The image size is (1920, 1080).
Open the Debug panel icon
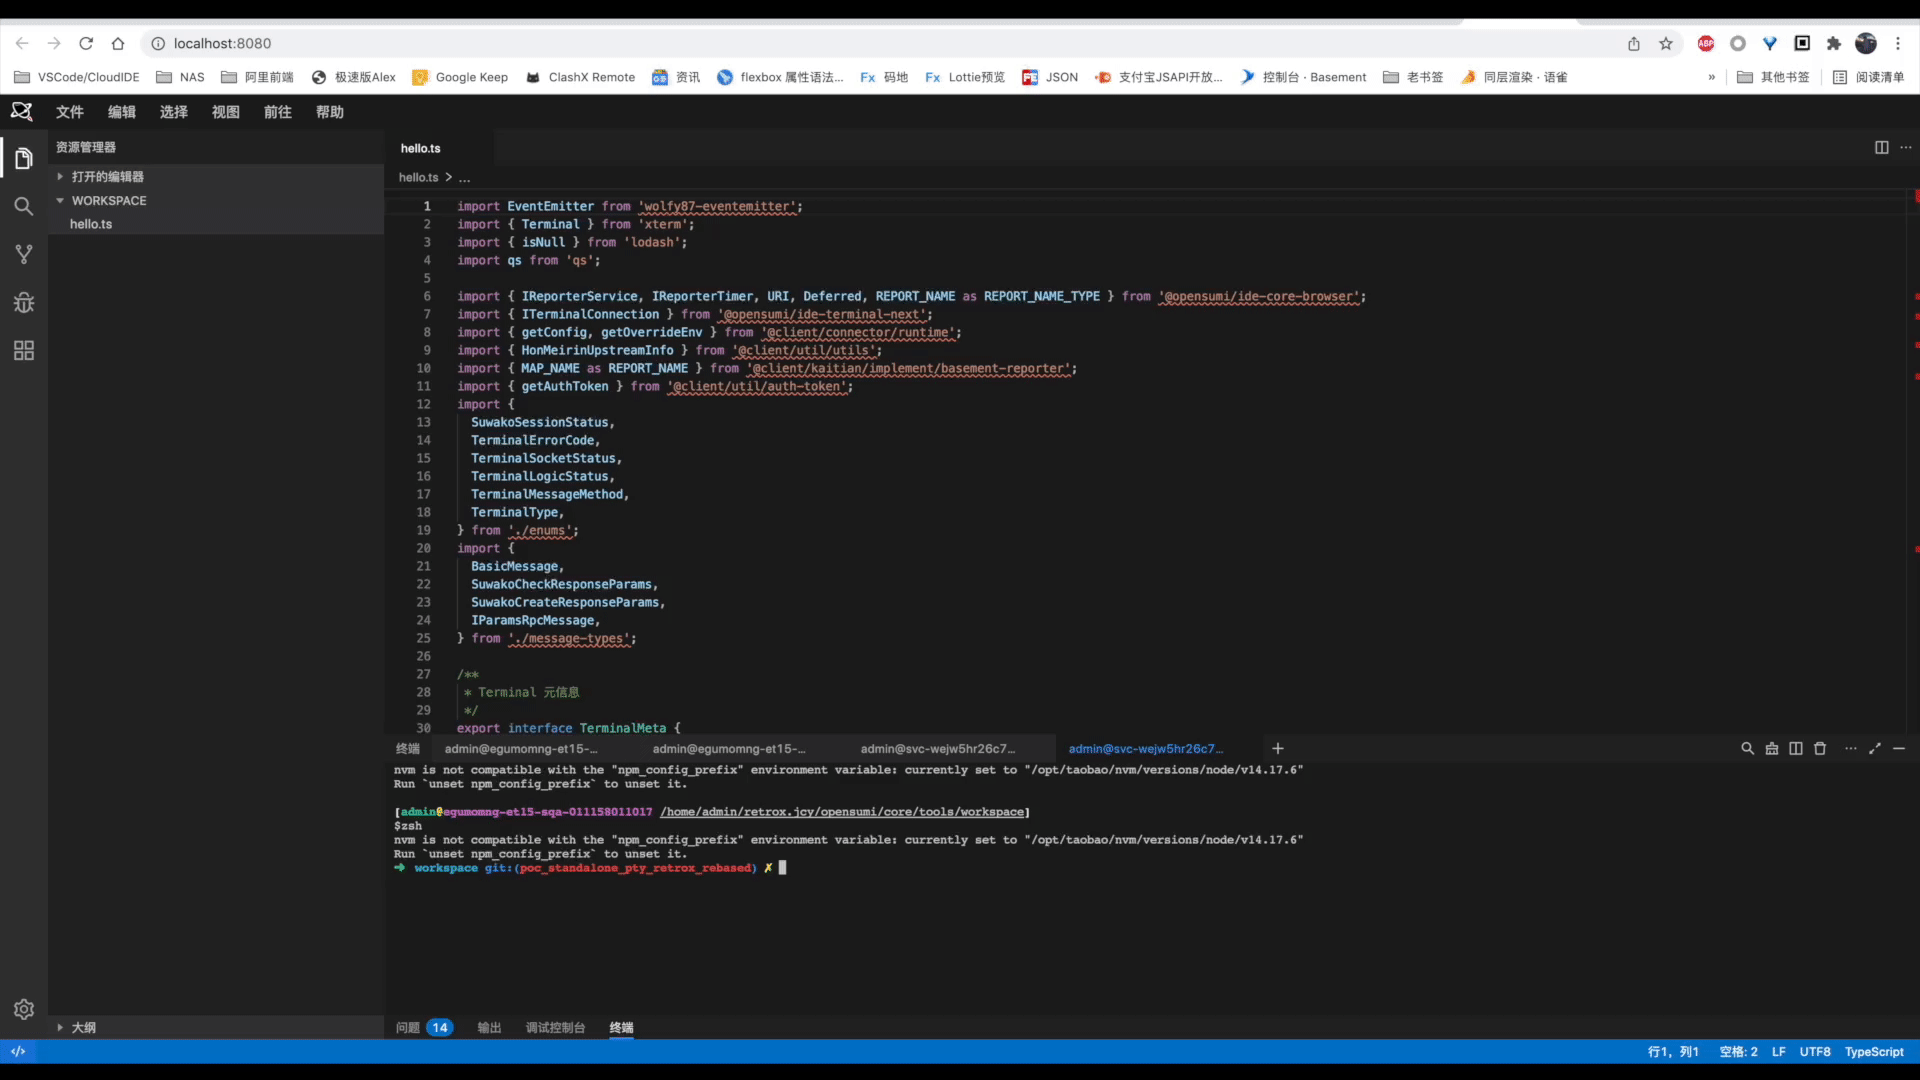24,302
